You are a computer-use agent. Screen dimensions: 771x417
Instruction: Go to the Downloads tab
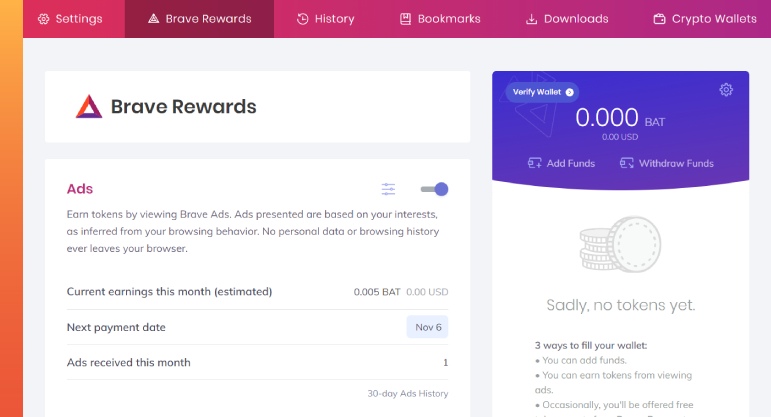566,19
